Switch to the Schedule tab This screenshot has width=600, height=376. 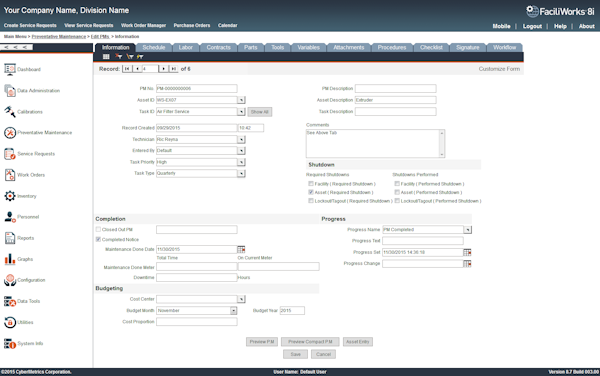[x=154, y=47]
